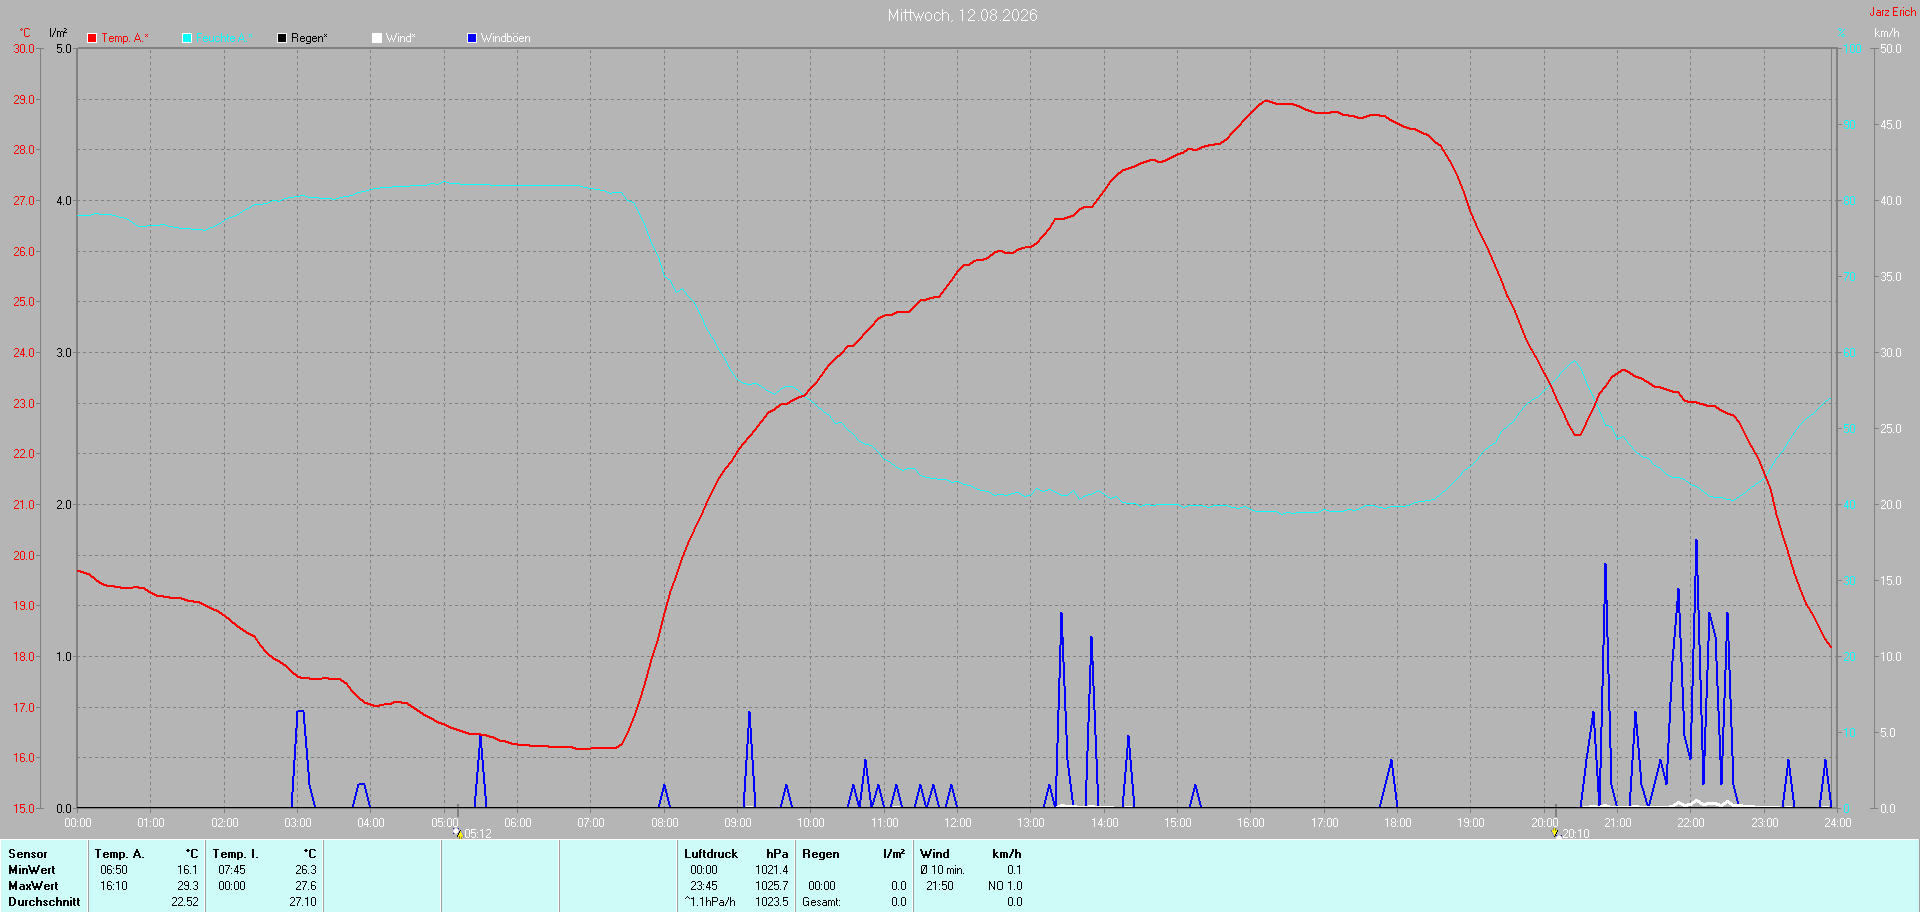Click the 24:00 time axis label
This screenshot has width=1920, height=912.
(1838, 823)
